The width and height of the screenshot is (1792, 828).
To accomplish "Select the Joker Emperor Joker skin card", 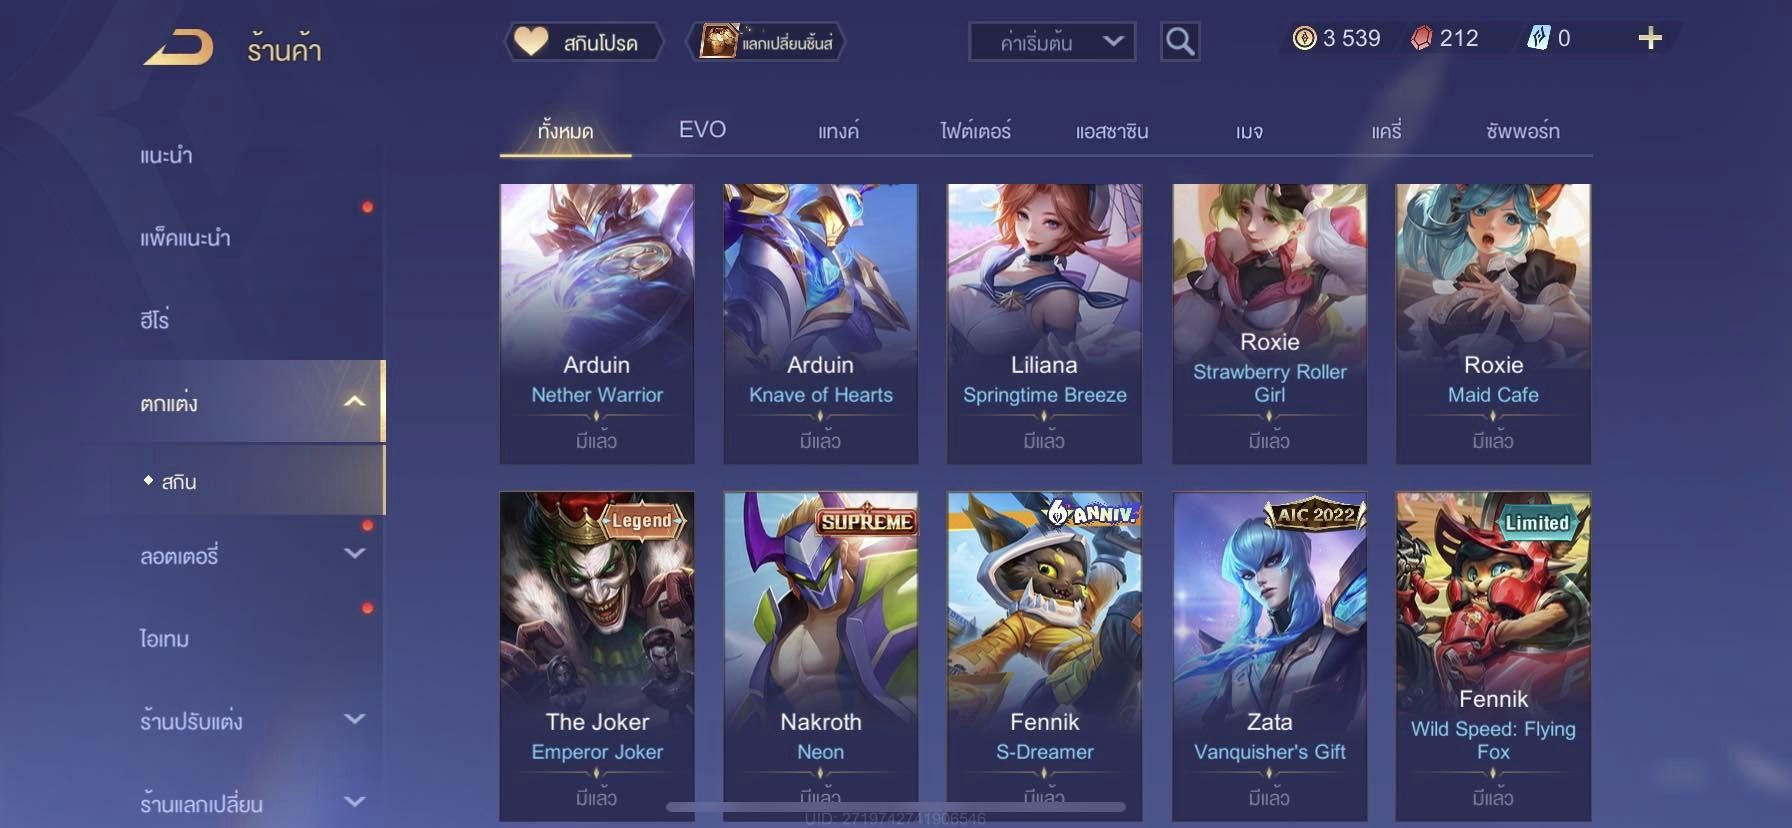I will [x=597, y=656].
